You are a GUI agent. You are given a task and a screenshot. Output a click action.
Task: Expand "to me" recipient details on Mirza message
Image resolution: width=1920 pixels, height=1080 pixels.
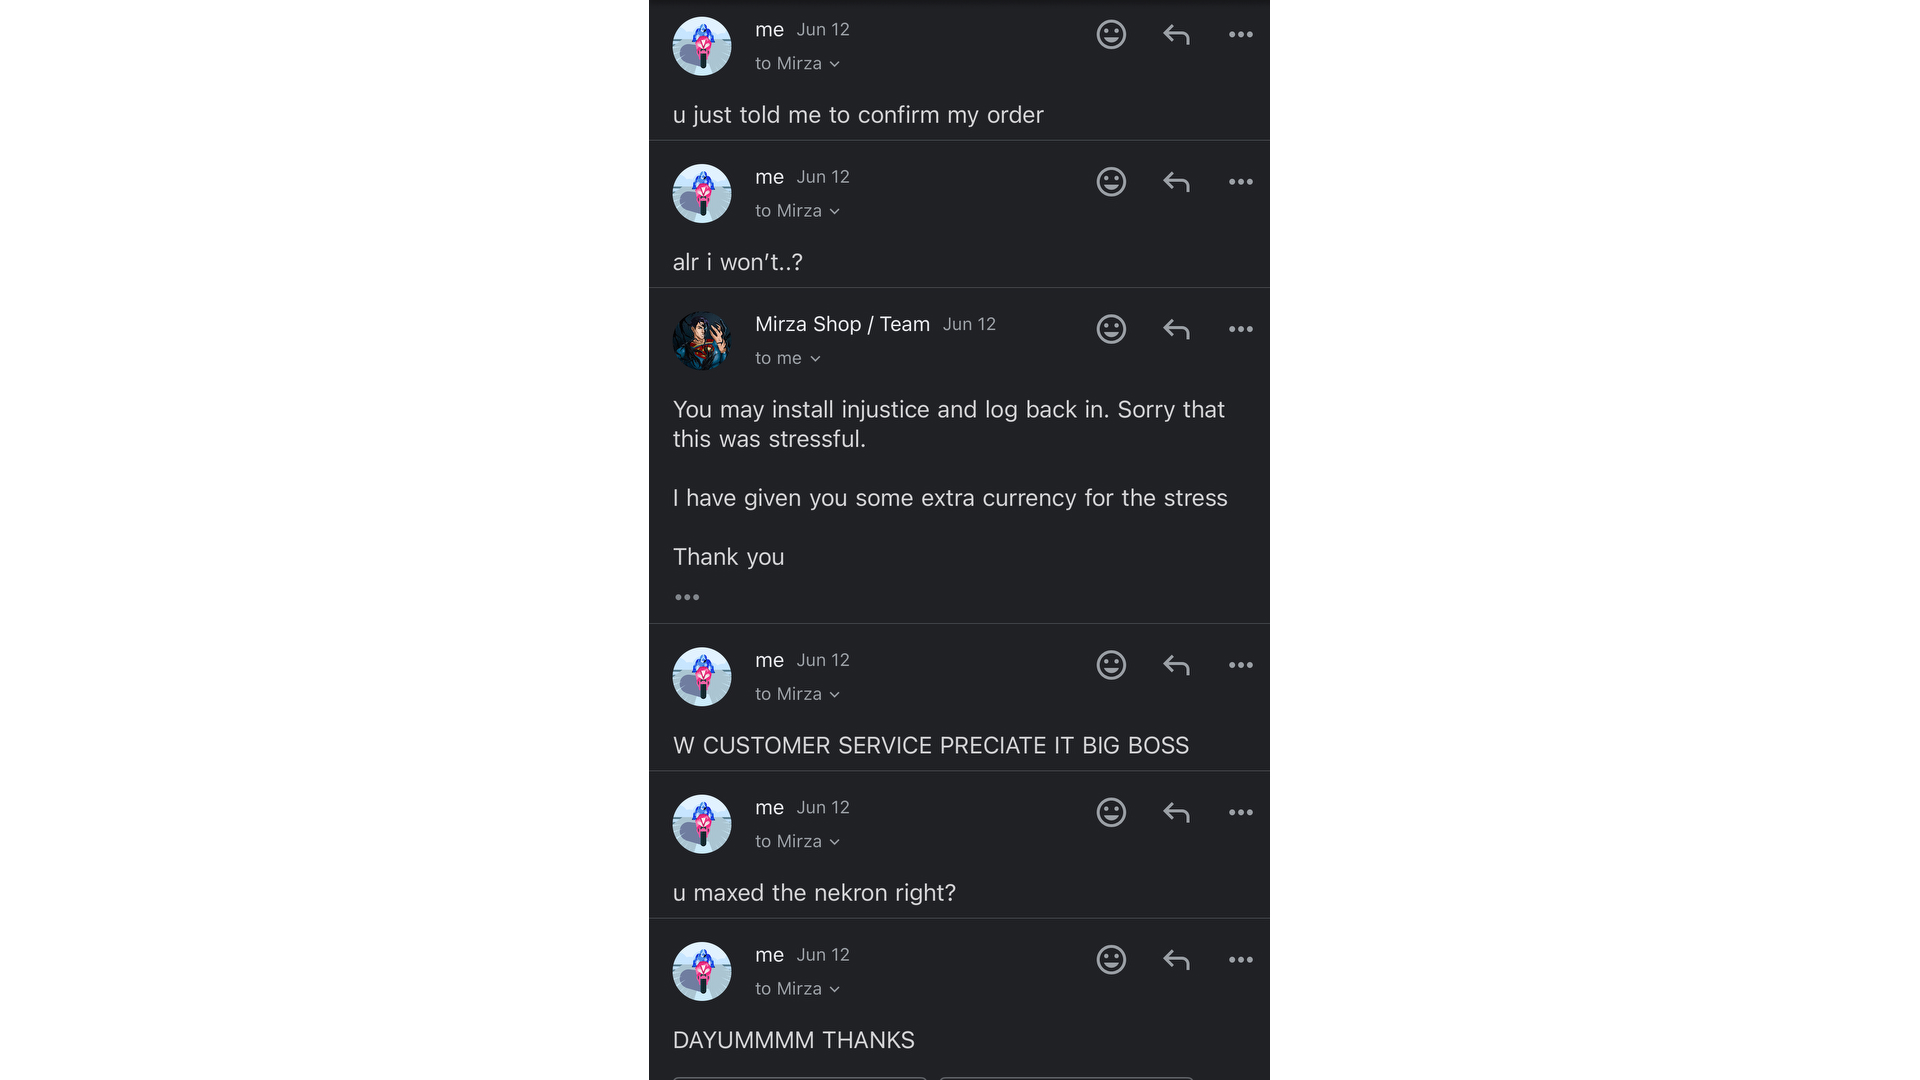pos(787,358)
